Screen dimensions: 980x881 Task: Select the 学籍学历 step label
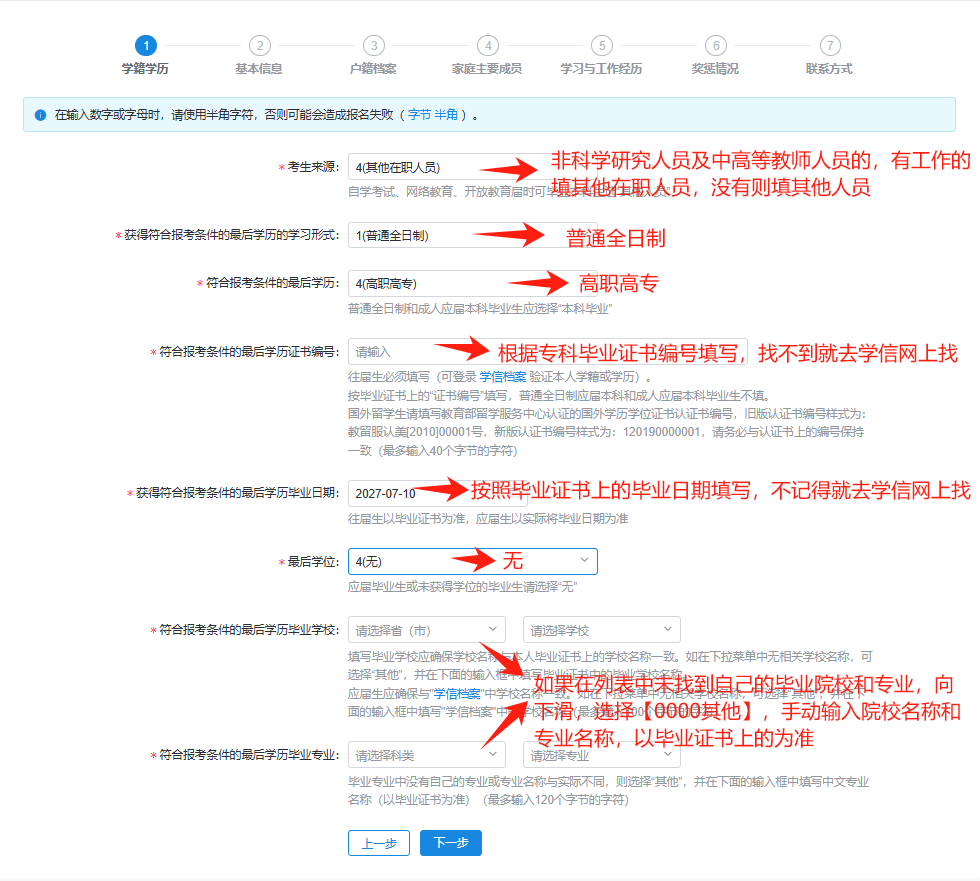(145, 69)
